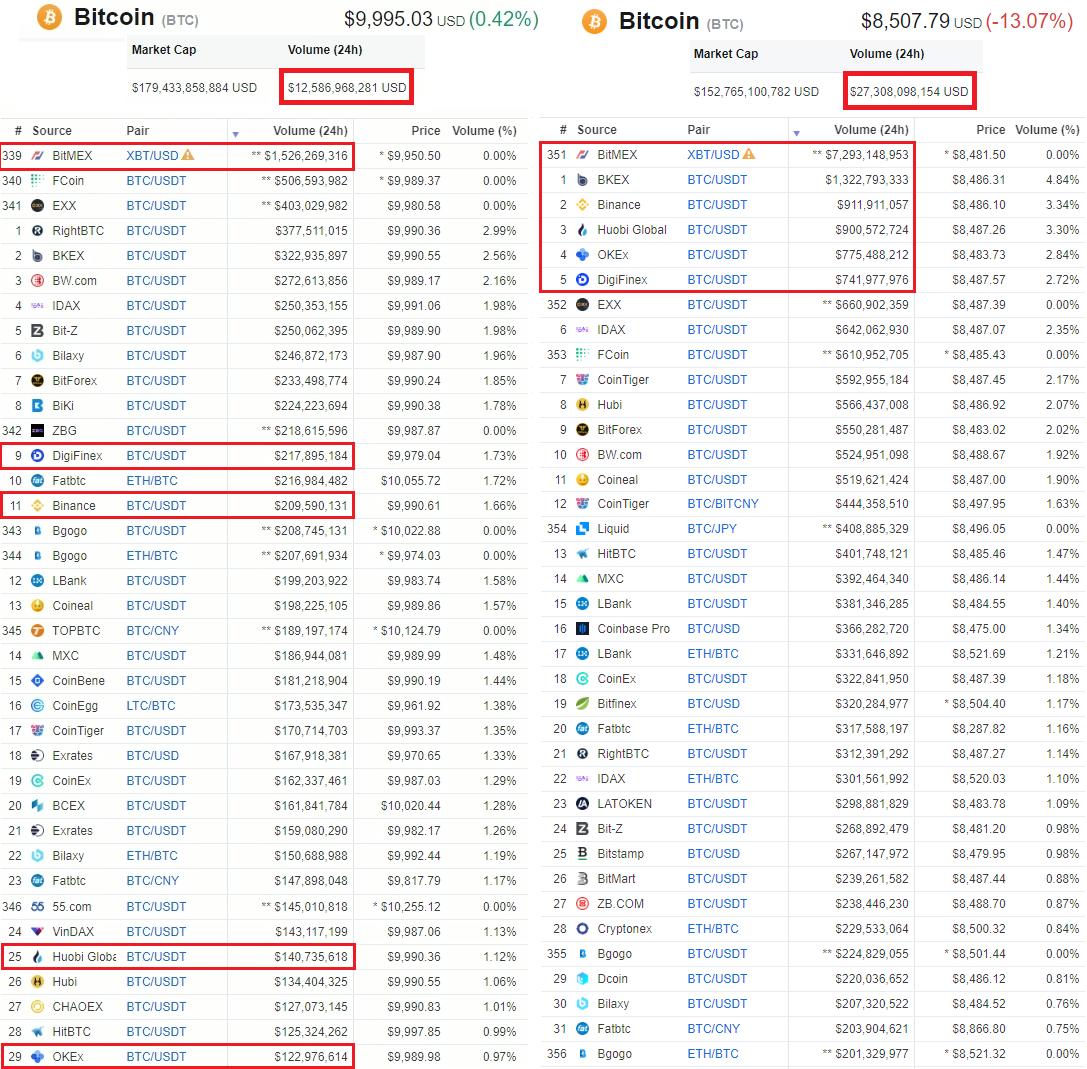
Task: Select the 4.84% volume share for BKEX
Action: (x=1062, y=180)
